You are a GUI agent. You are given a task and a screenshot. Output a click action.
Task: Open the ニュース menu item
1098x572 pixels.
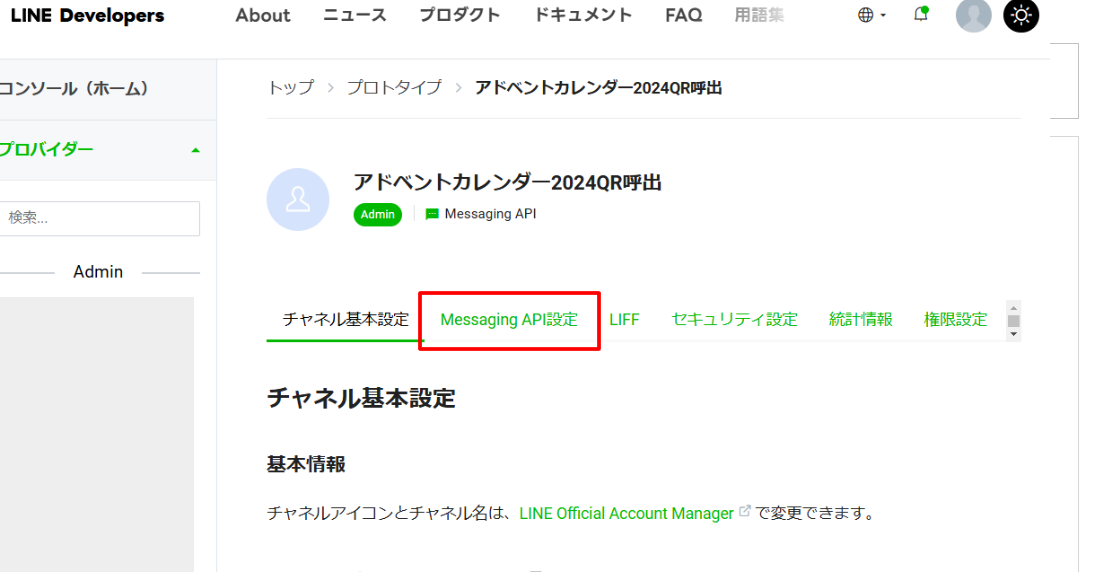point(354,15)
